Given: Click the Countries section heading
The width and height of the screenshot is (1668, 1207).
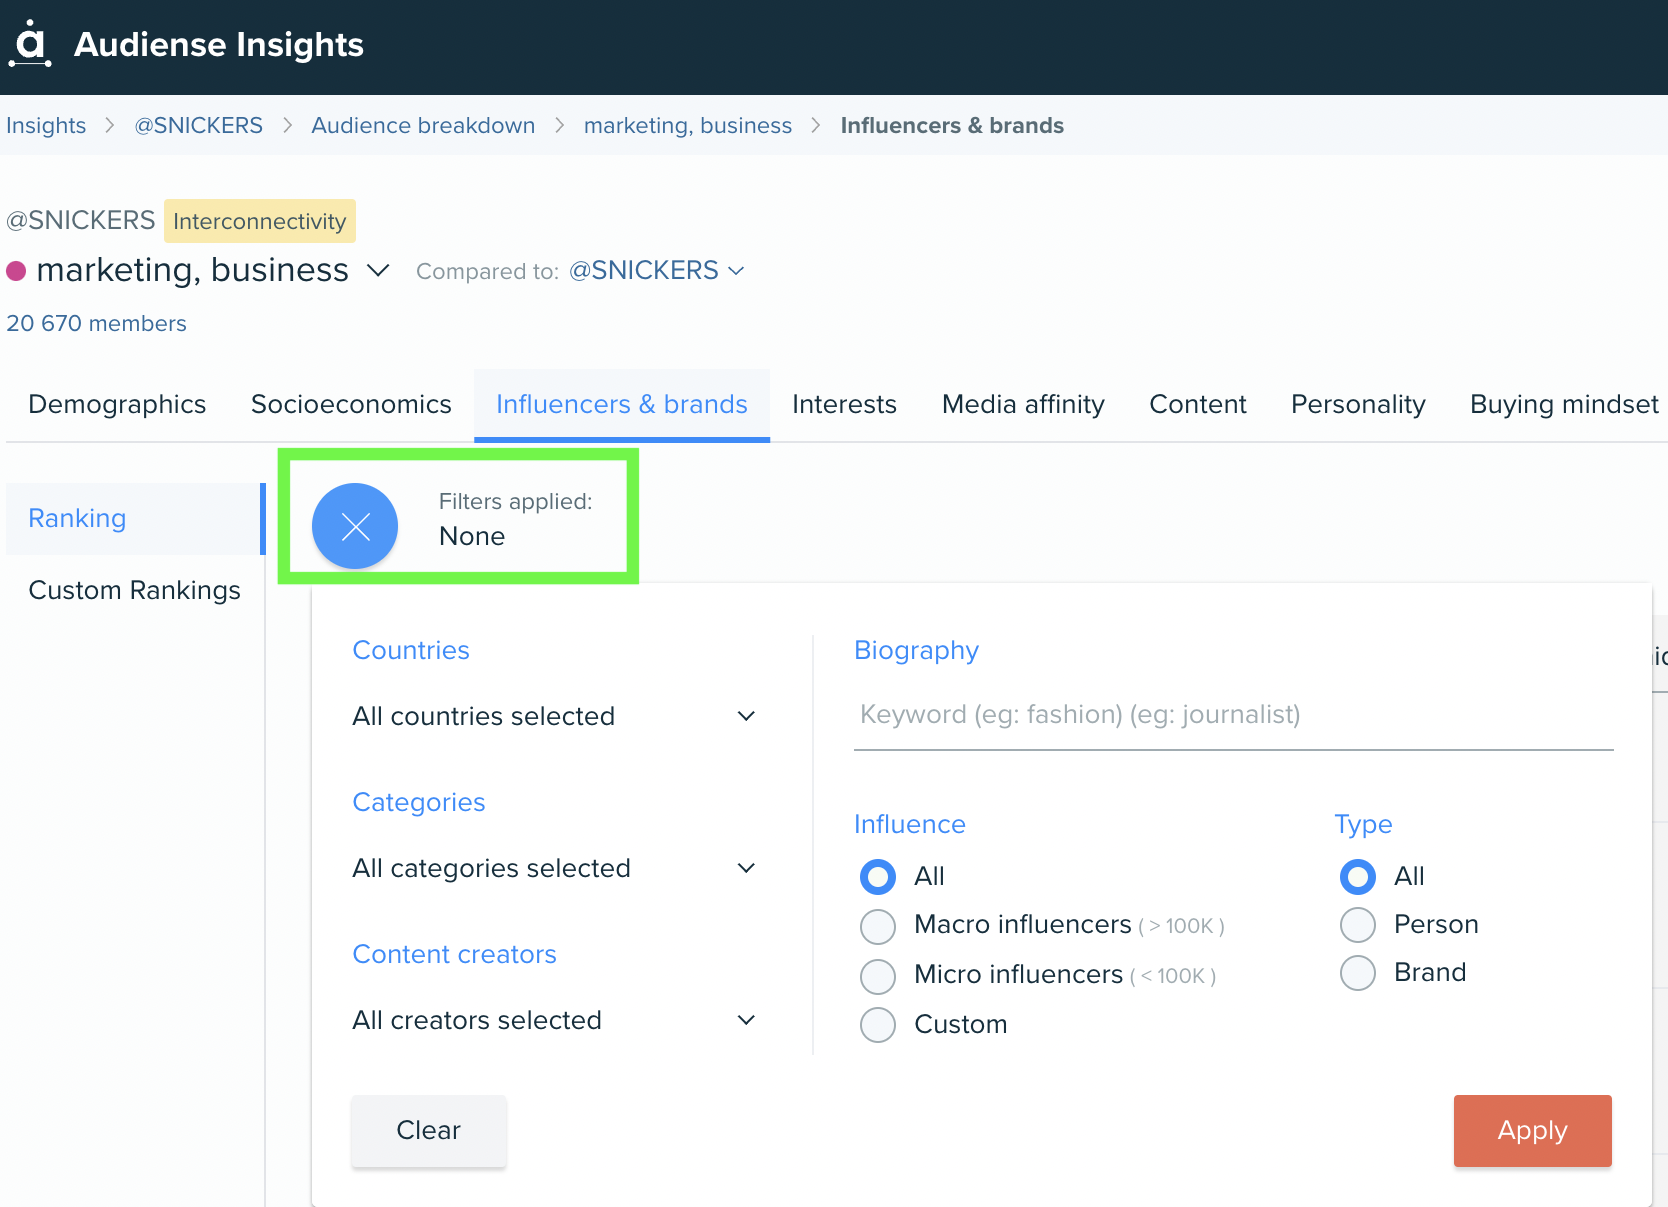Looking at the screenshot, I should (411, 650).
